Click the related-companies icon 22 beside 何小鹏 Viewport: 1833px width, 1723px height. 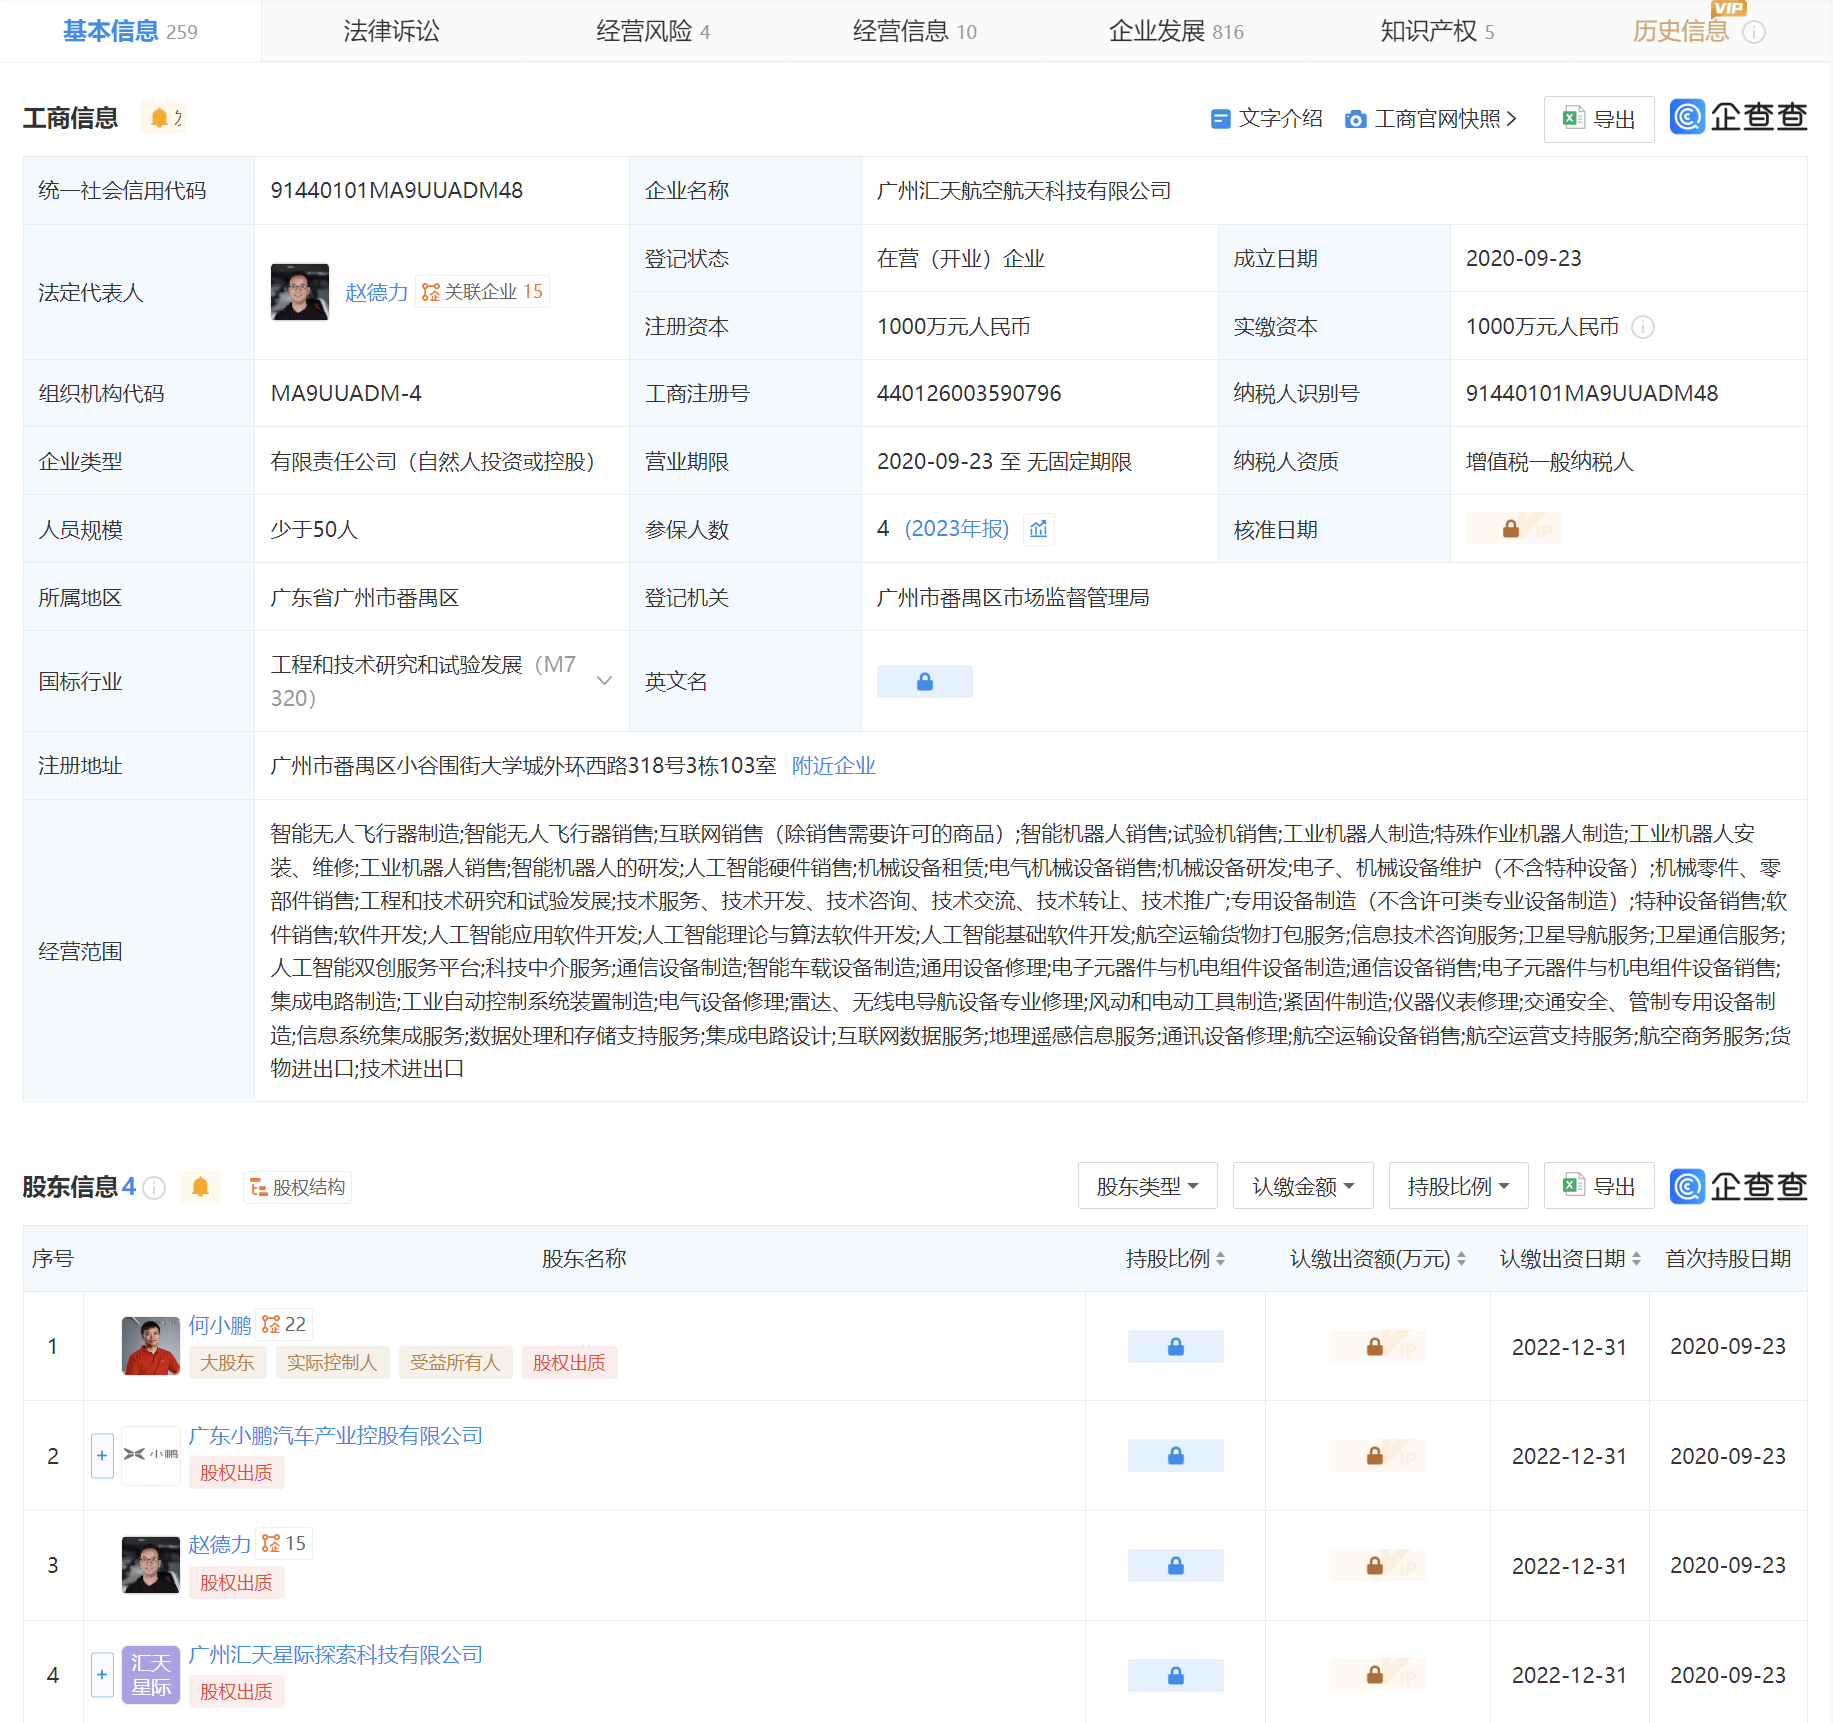click(x=284, y=1325)
